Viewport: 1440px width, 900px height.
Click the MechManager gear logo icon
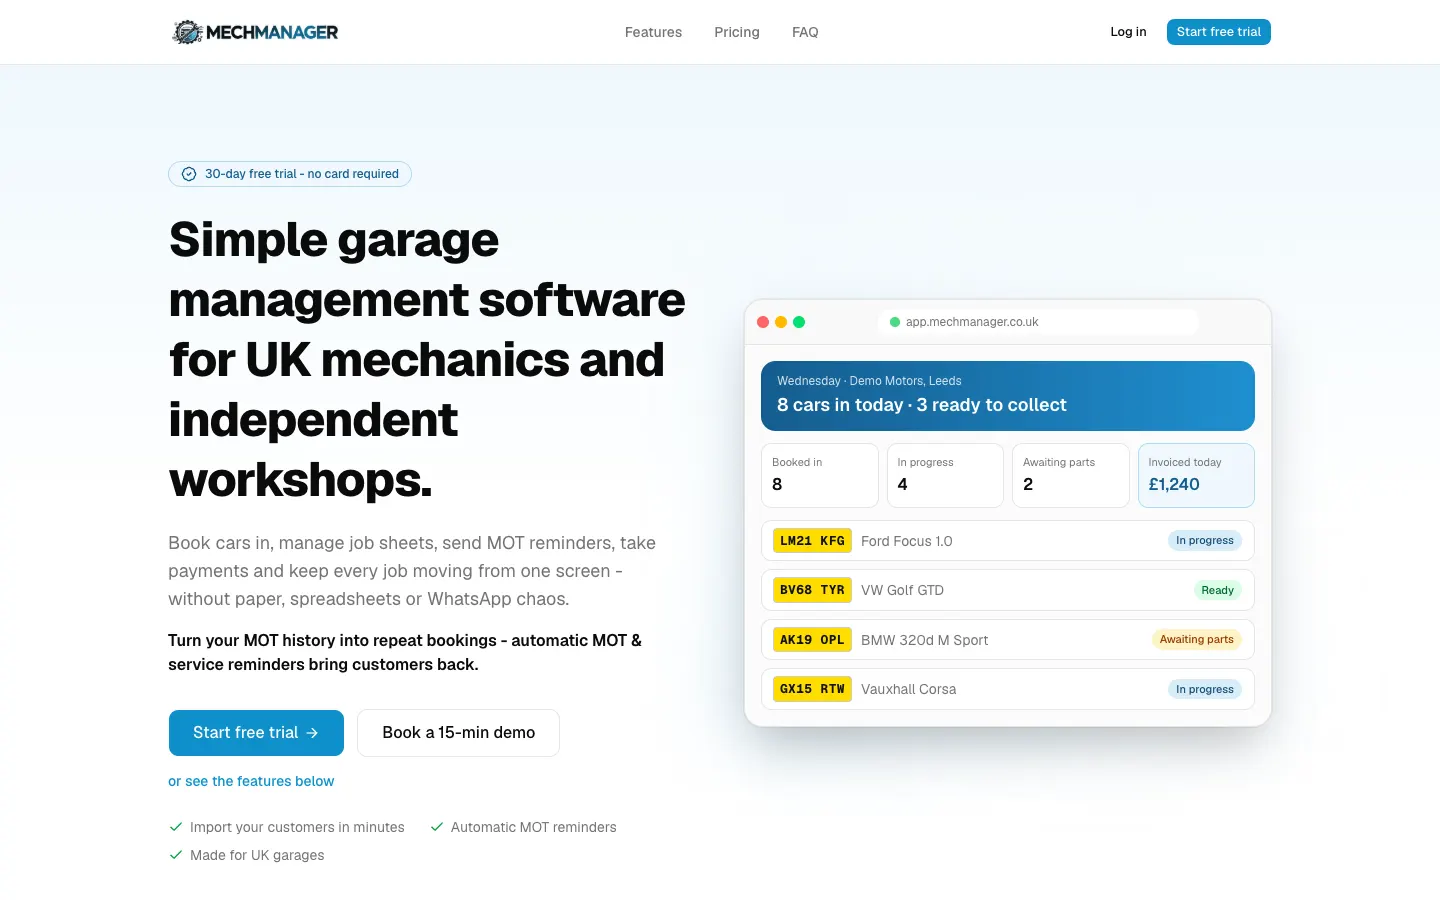(187, 32)
